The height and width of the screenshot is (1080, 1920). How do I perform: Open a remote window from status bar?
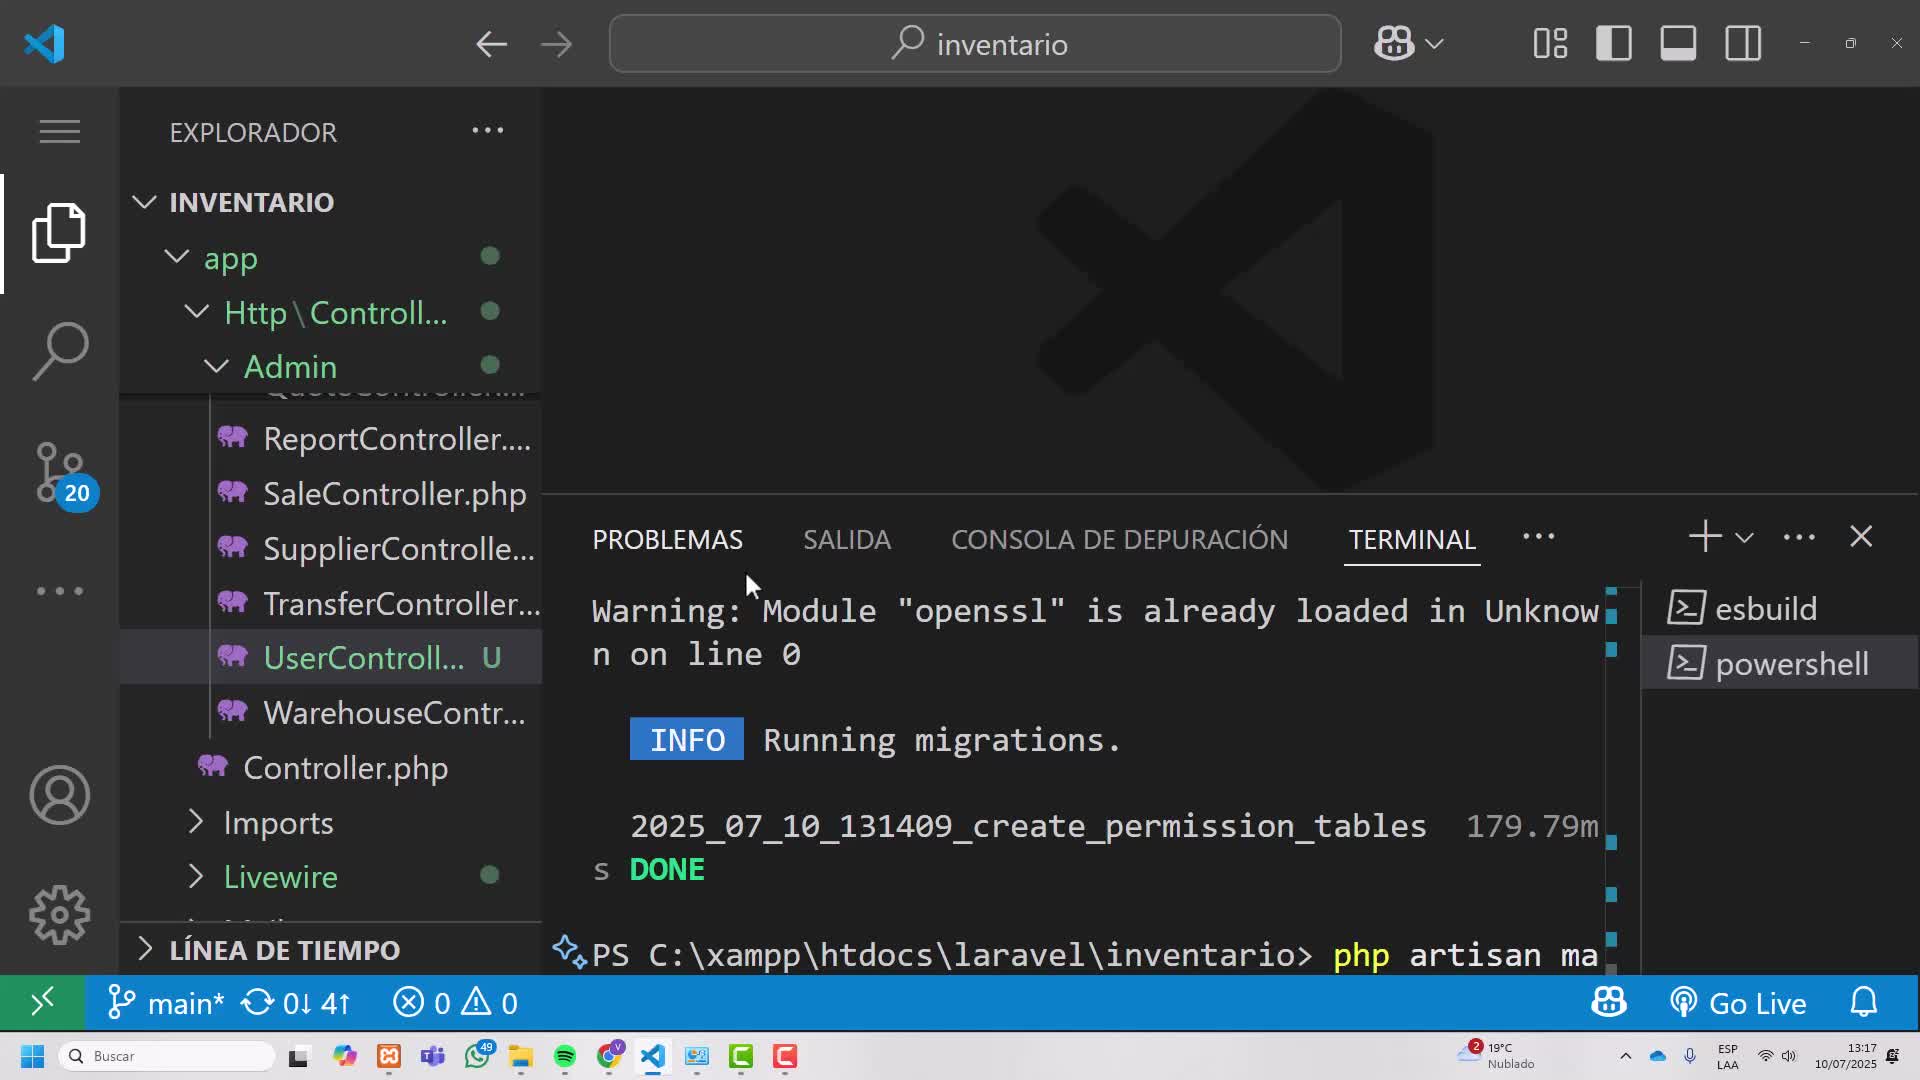point(42,1003)
